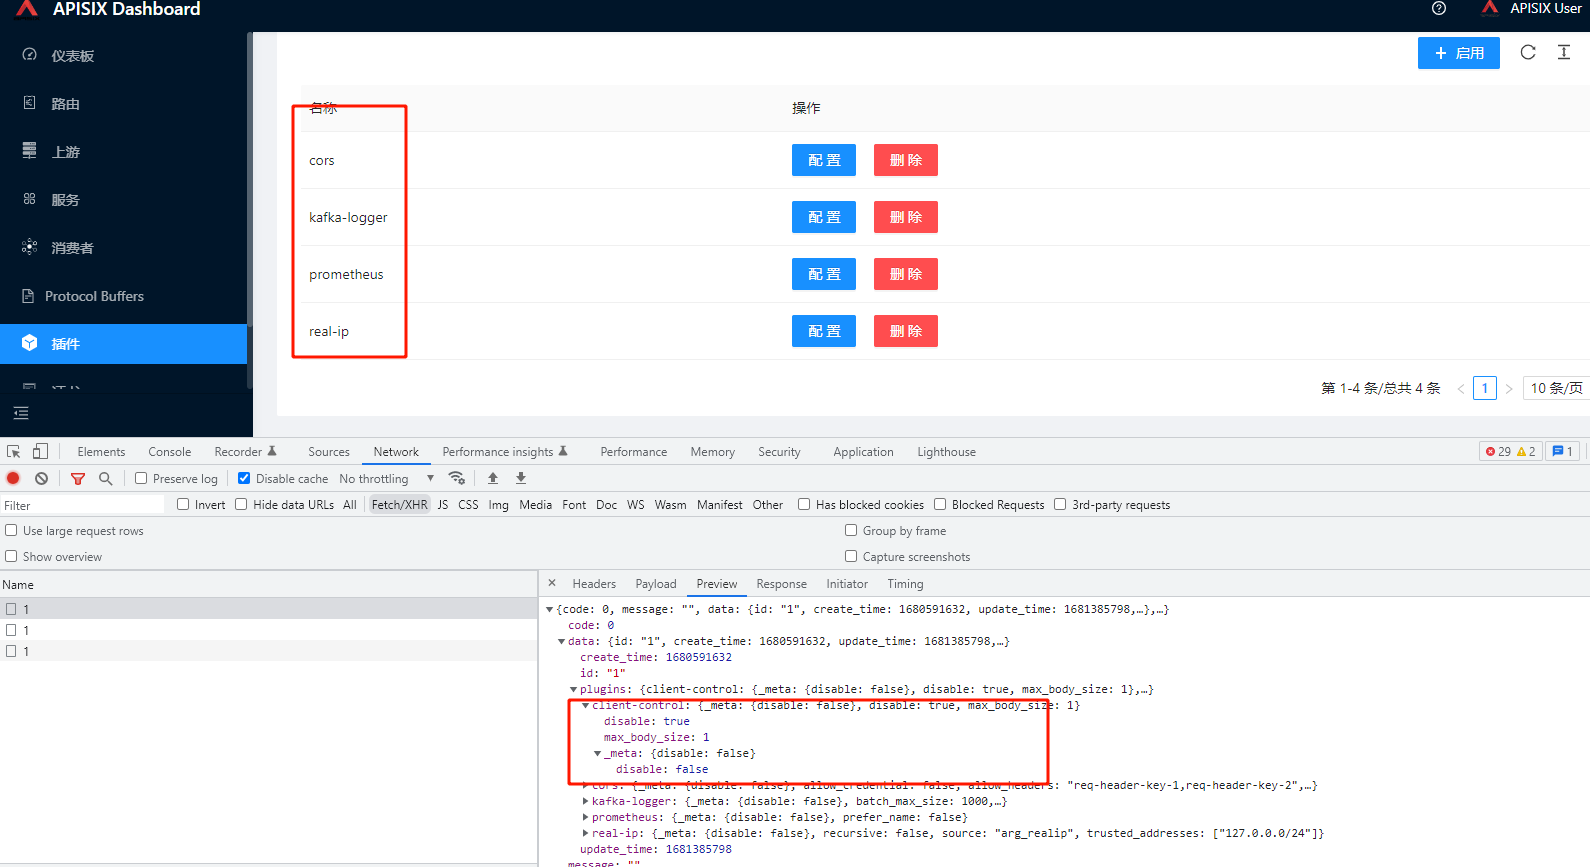Click the APISIX logo in header
Image resolution: width=1590 pixels, height=867 pixels.
pyautogui.click(x=27, y=9)
